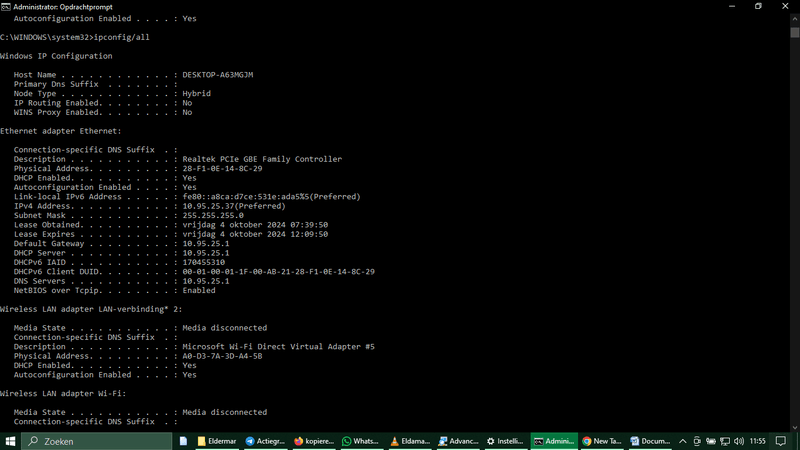
Task: Open the blank document taskbar icon
Action: click(x=183, y=441)
